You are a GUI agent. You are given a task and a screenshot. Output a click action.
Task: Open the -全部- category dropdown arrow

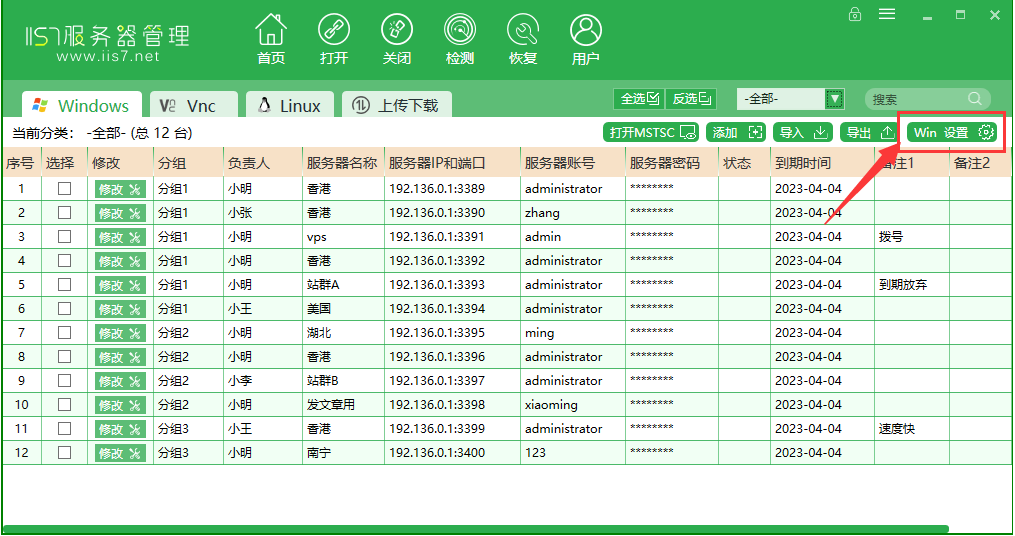coord(835,99)
